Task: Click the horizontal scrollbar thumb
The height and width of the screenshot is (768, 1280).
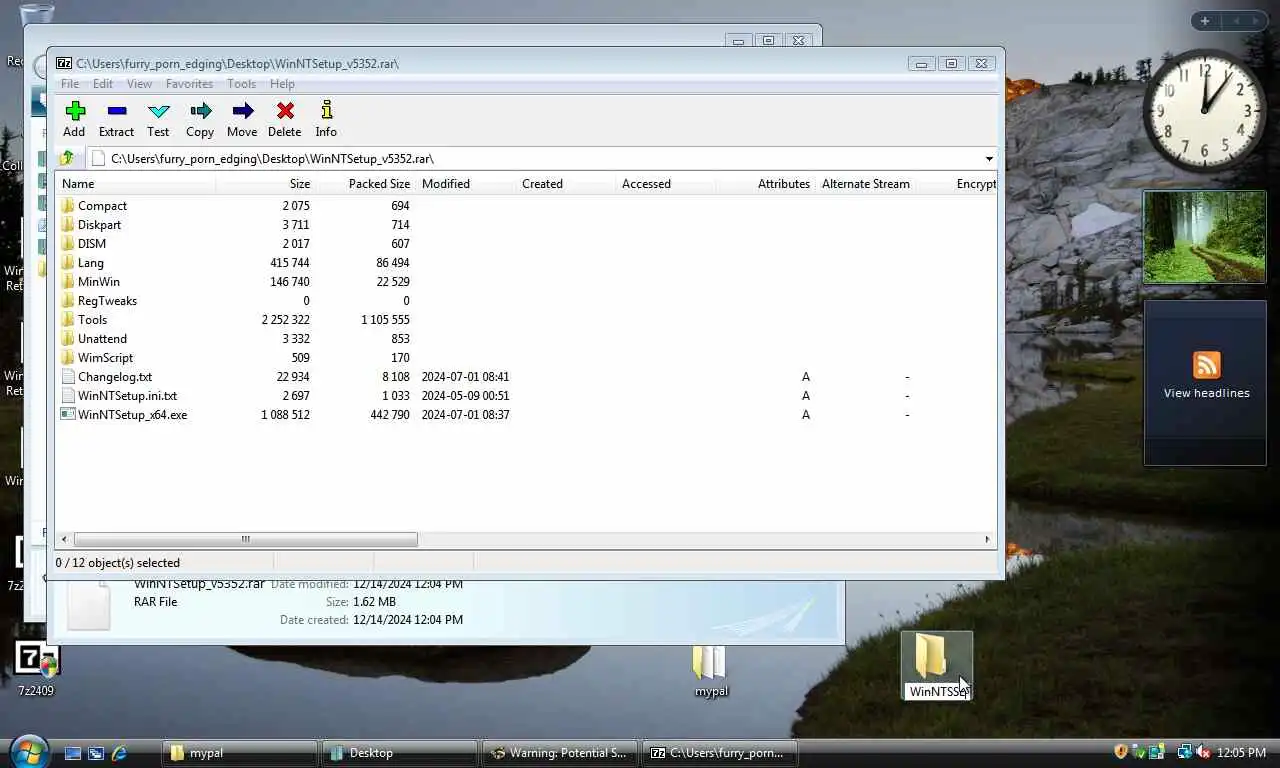Action: tap(245, 539)
